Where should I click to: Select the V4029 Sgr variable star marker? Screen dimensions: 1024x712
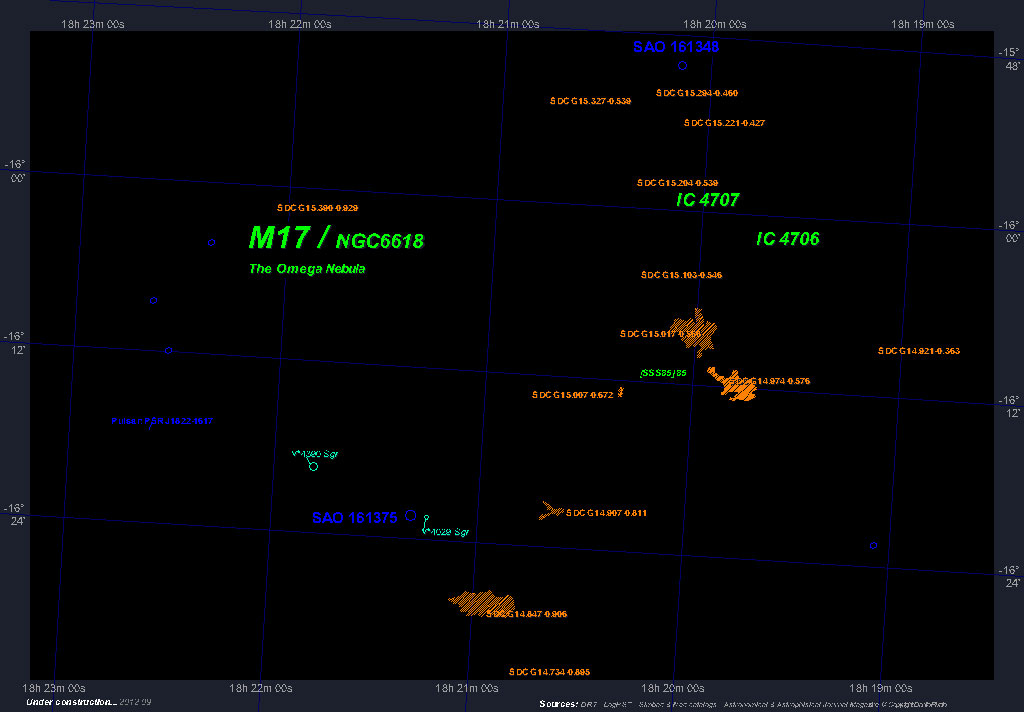pyautogui.click(x=426, y=518)
